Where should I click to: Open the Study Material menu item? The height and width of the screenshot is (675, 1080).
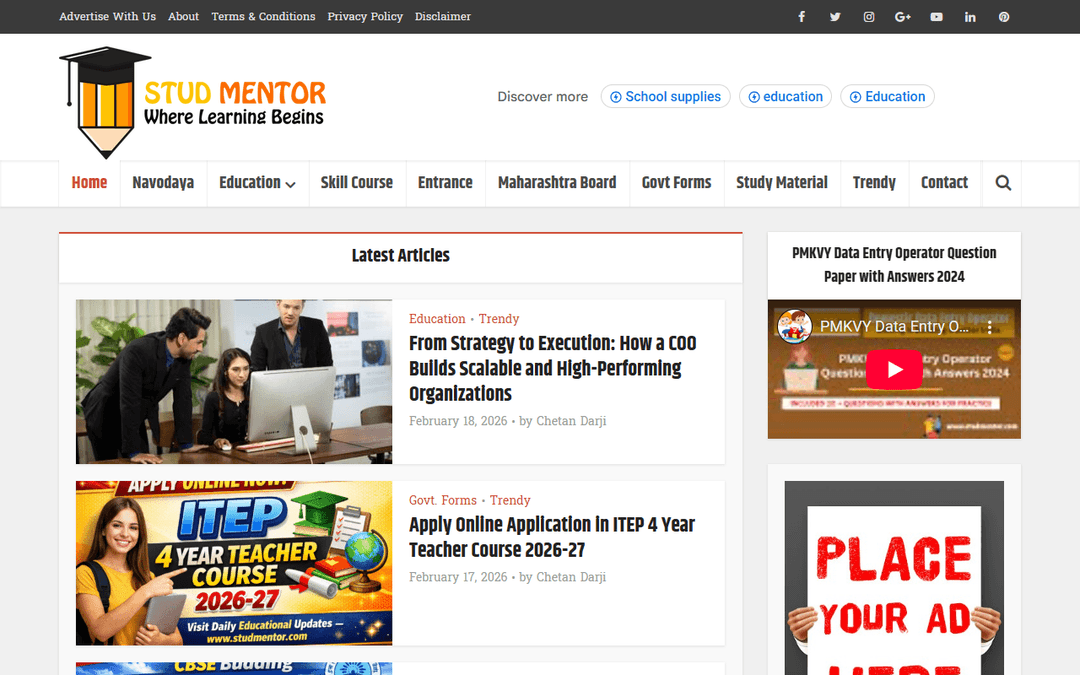781,183
